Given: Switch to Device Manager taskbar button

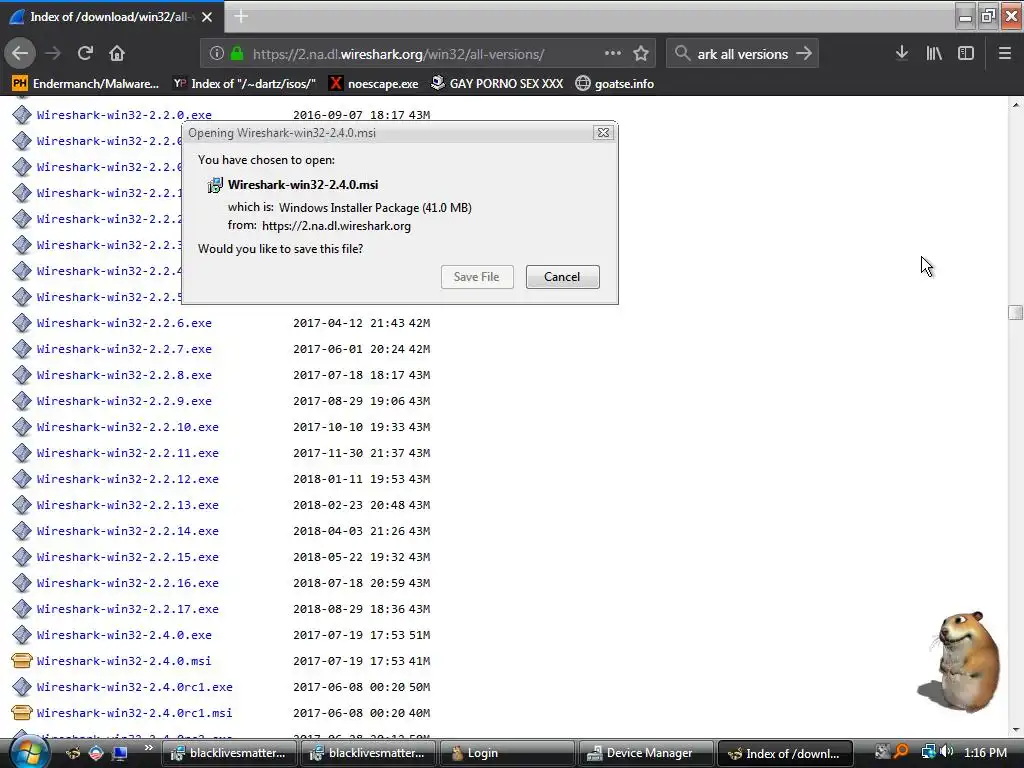Looking at the screenshot, I should tap(645, 753).
